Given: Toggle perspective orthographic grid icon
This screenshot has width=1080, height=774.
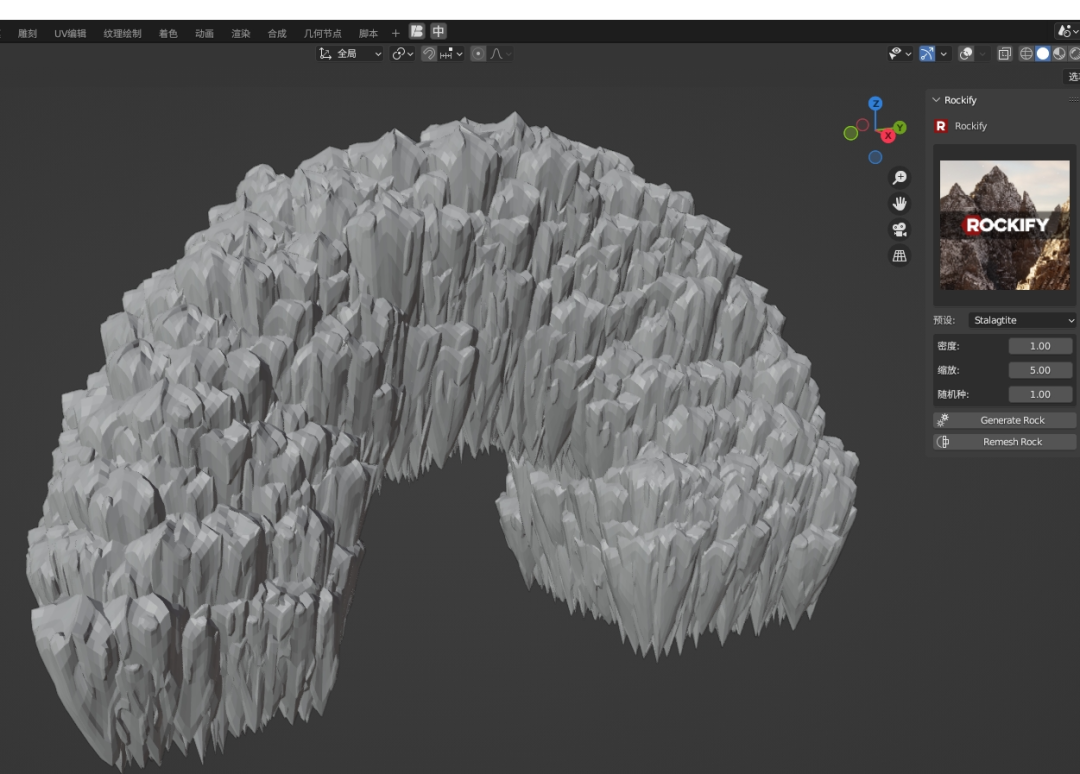Looking at the screenshot, I should coord(900,255).
